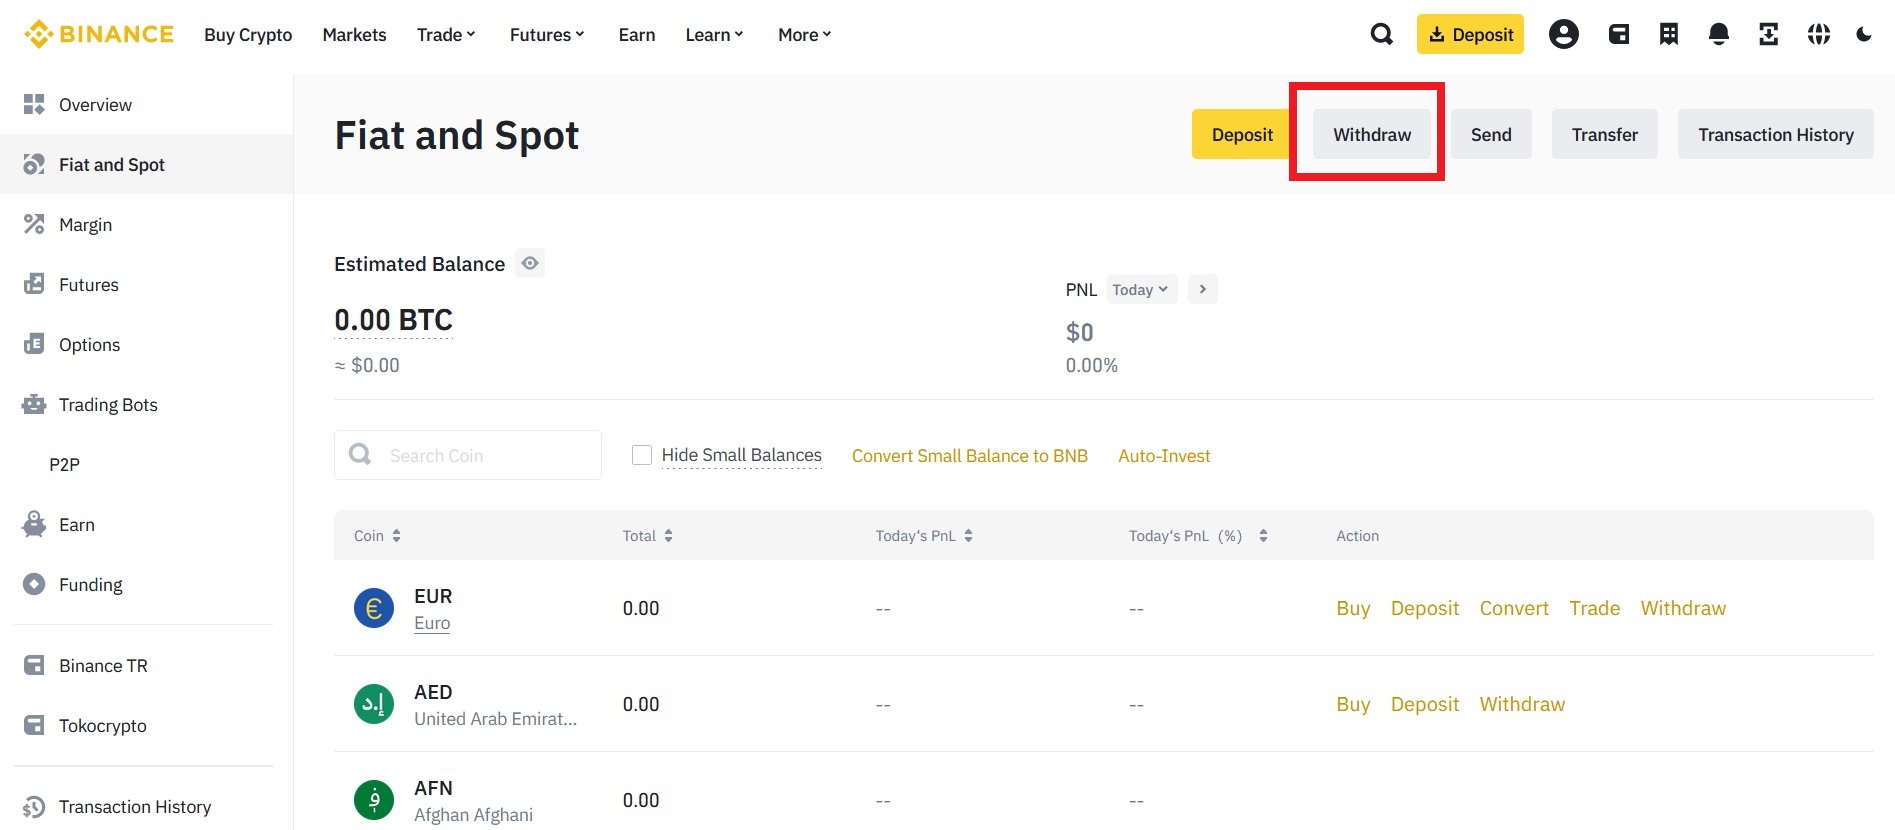
Task: Click the PNL details arrow button
Action: point(1203,289)
